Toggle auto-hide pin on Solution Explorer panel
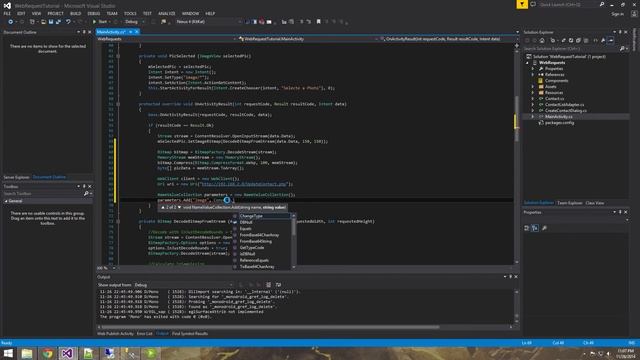This screenshot has height=360, width=640. 620,32
